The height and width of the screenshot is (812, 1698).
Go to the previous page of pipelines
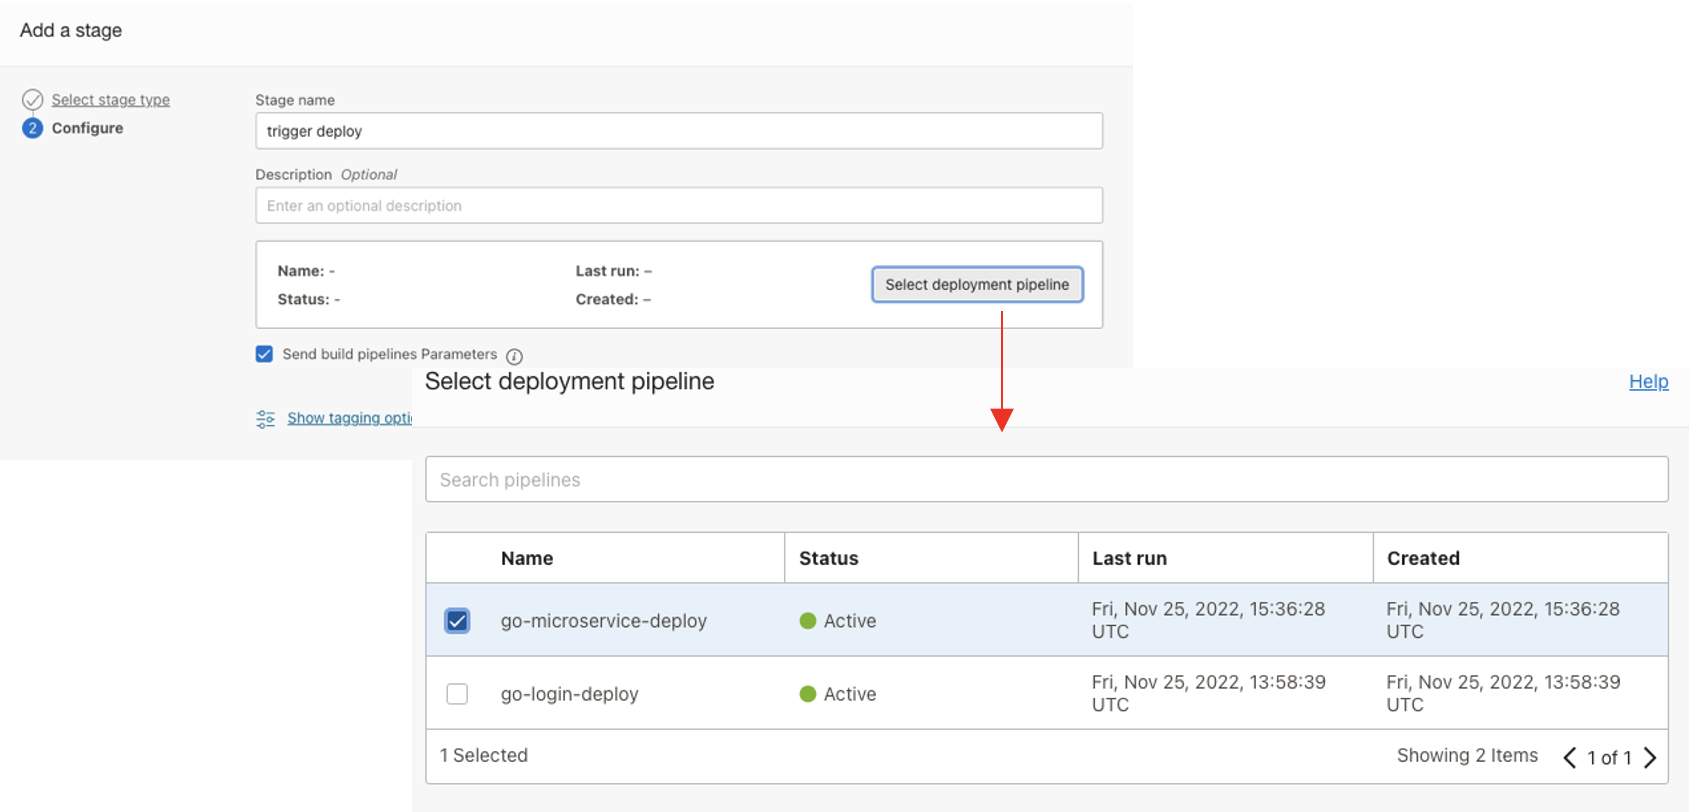coord(1570,758)
